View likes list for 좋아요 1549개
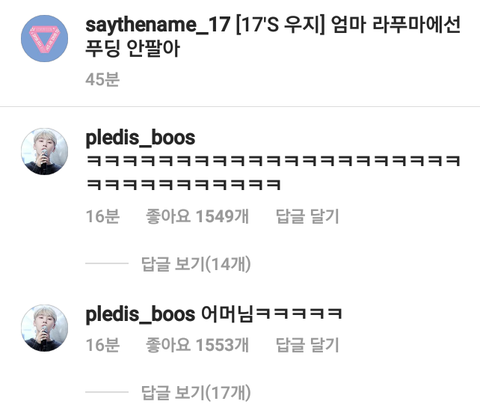The height and width of the screenshot is (419, 480). pos(197,216)
